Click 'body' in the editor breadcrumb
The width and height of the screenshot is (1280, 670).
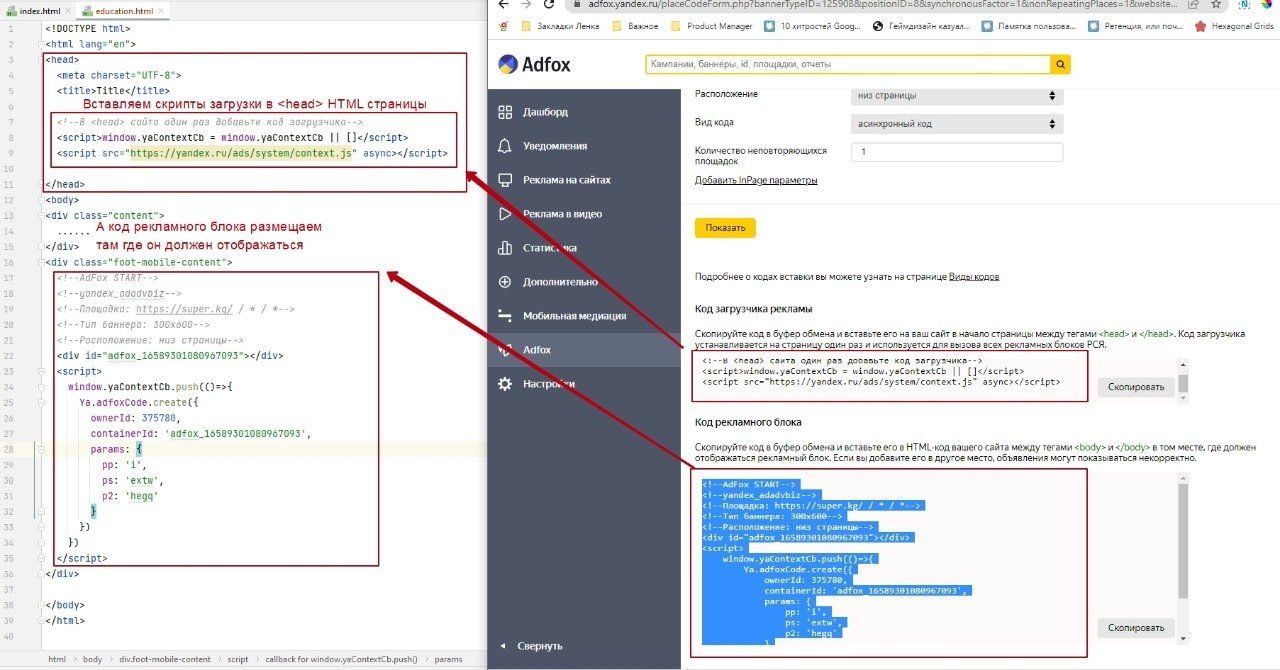[92, 660]
